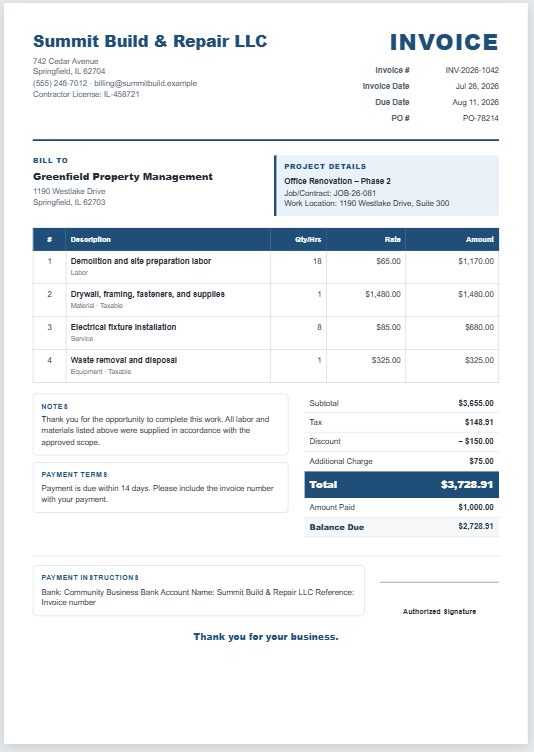
Task: Click the BILL TO label
Action: pyautogui.click(x=50, y=161)
